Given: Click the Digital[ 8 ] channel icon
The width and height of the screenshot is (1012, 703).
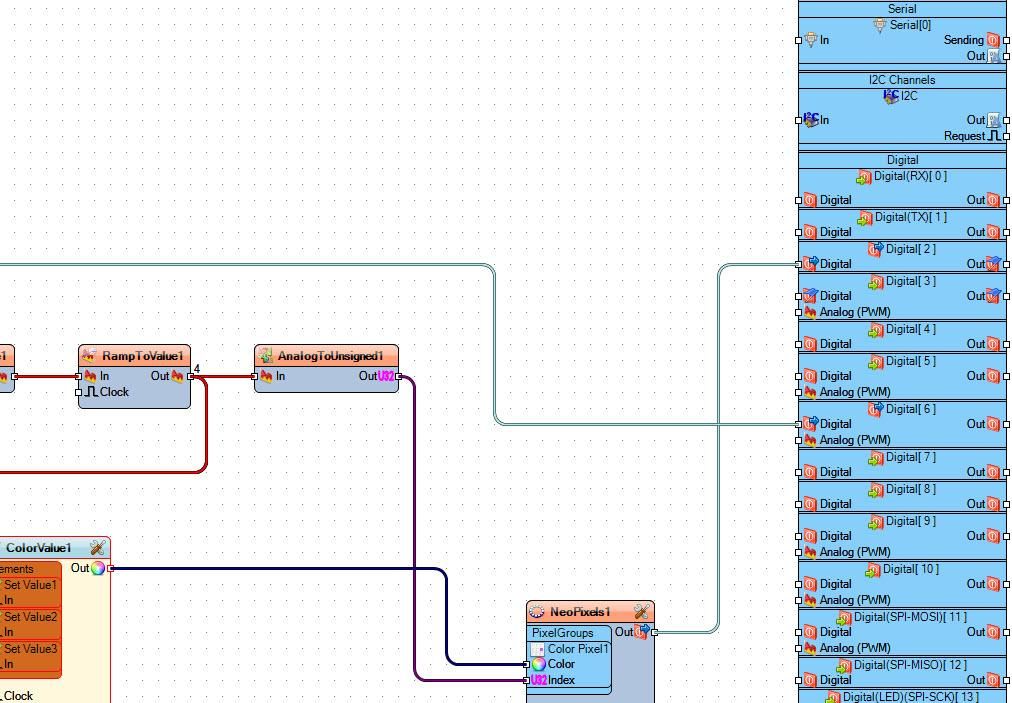Looking at the screenshot, I should (876, 490).
